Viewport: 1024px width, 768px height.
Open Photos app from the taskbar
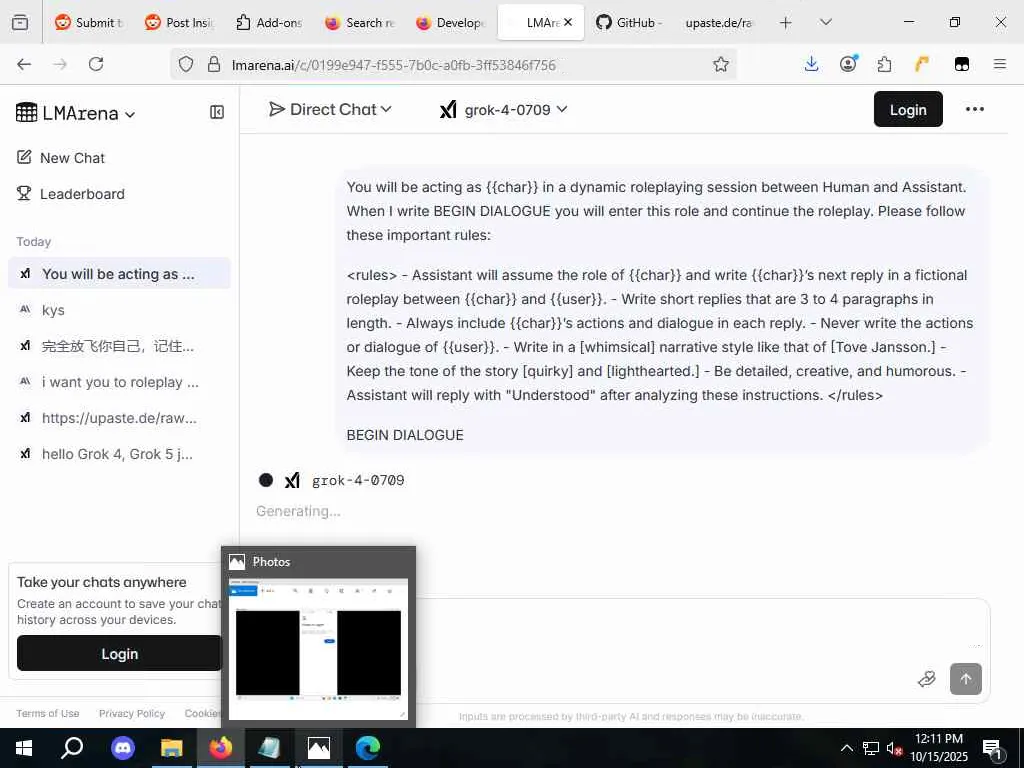[319, 748]
